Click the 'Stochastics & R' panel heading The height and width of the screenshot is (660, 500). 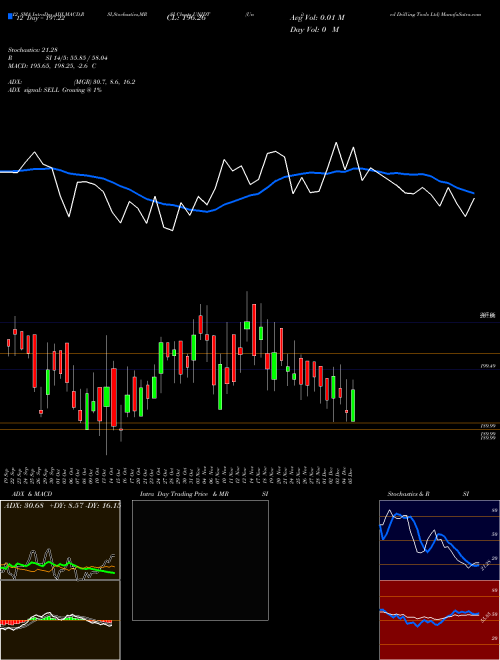[409, 494]
